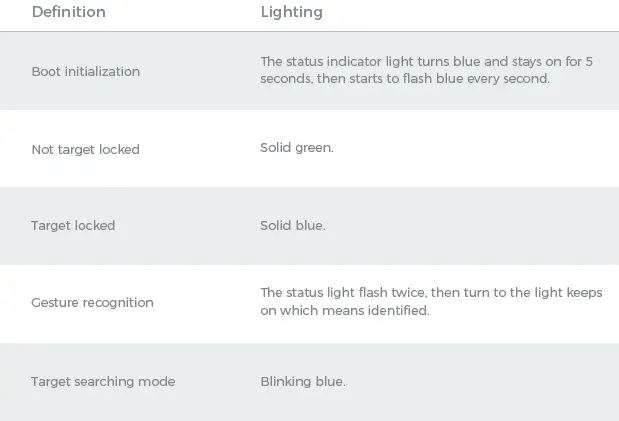Click the "Solid green." lighting text
Screen dimensions: 619x421
pyautogui.click(x=296, y=148)
